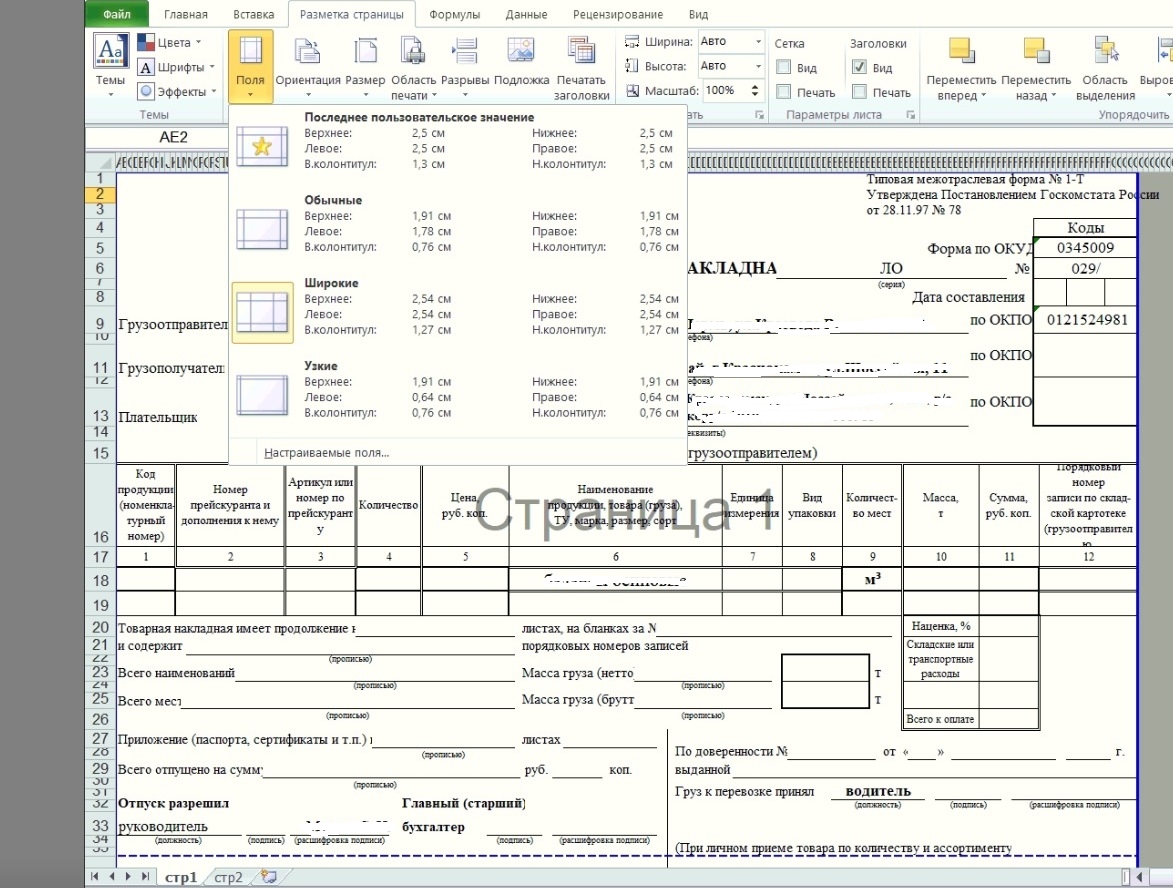Select the стр2 sheet tab

[228, 877]
